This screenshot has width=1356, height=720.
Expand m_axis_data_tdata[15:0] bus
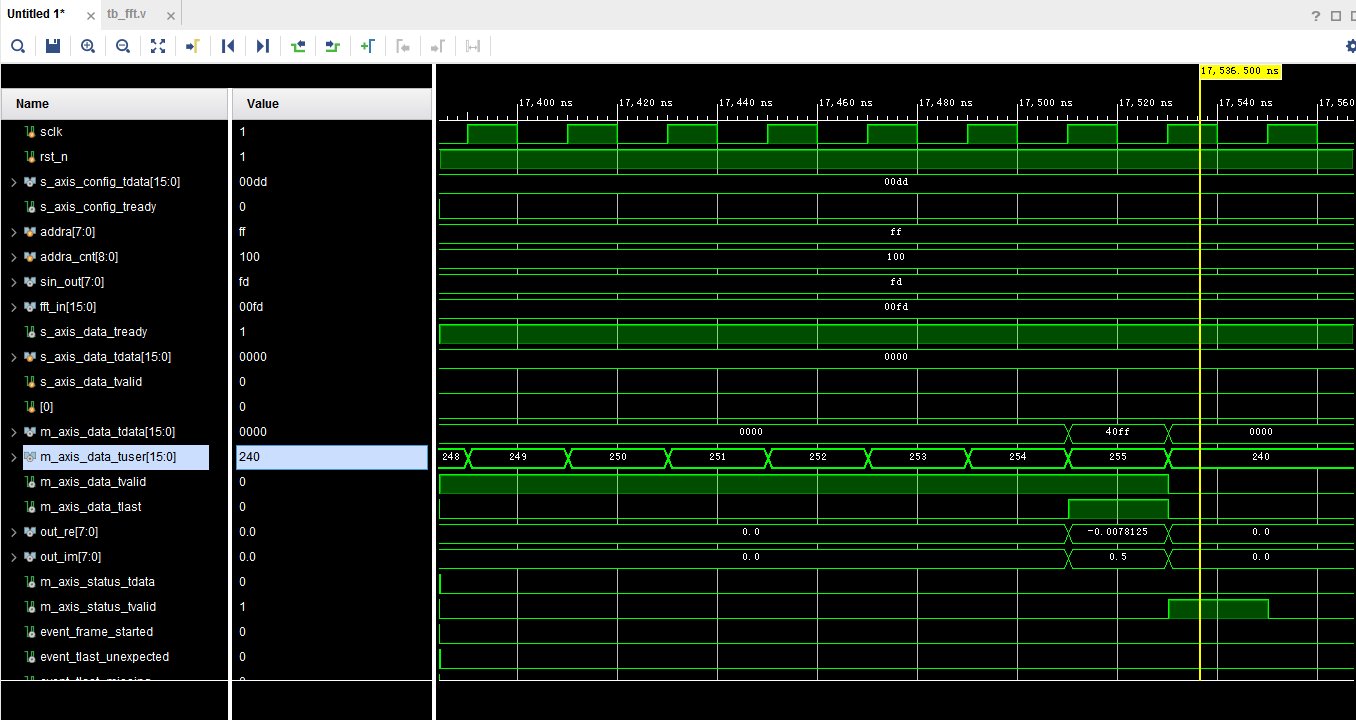click(13, 432)
